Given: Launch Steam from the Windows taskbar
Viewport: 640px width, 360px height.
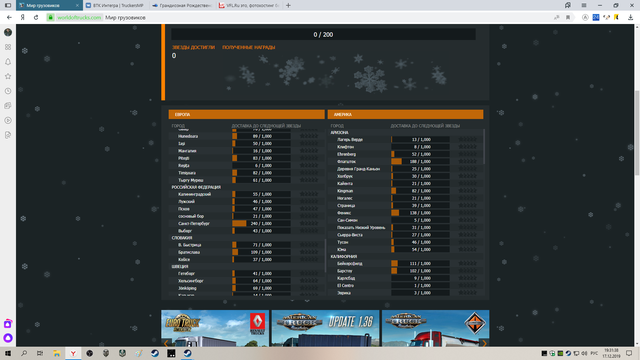Looking at the screenshot, I should 155,353.
